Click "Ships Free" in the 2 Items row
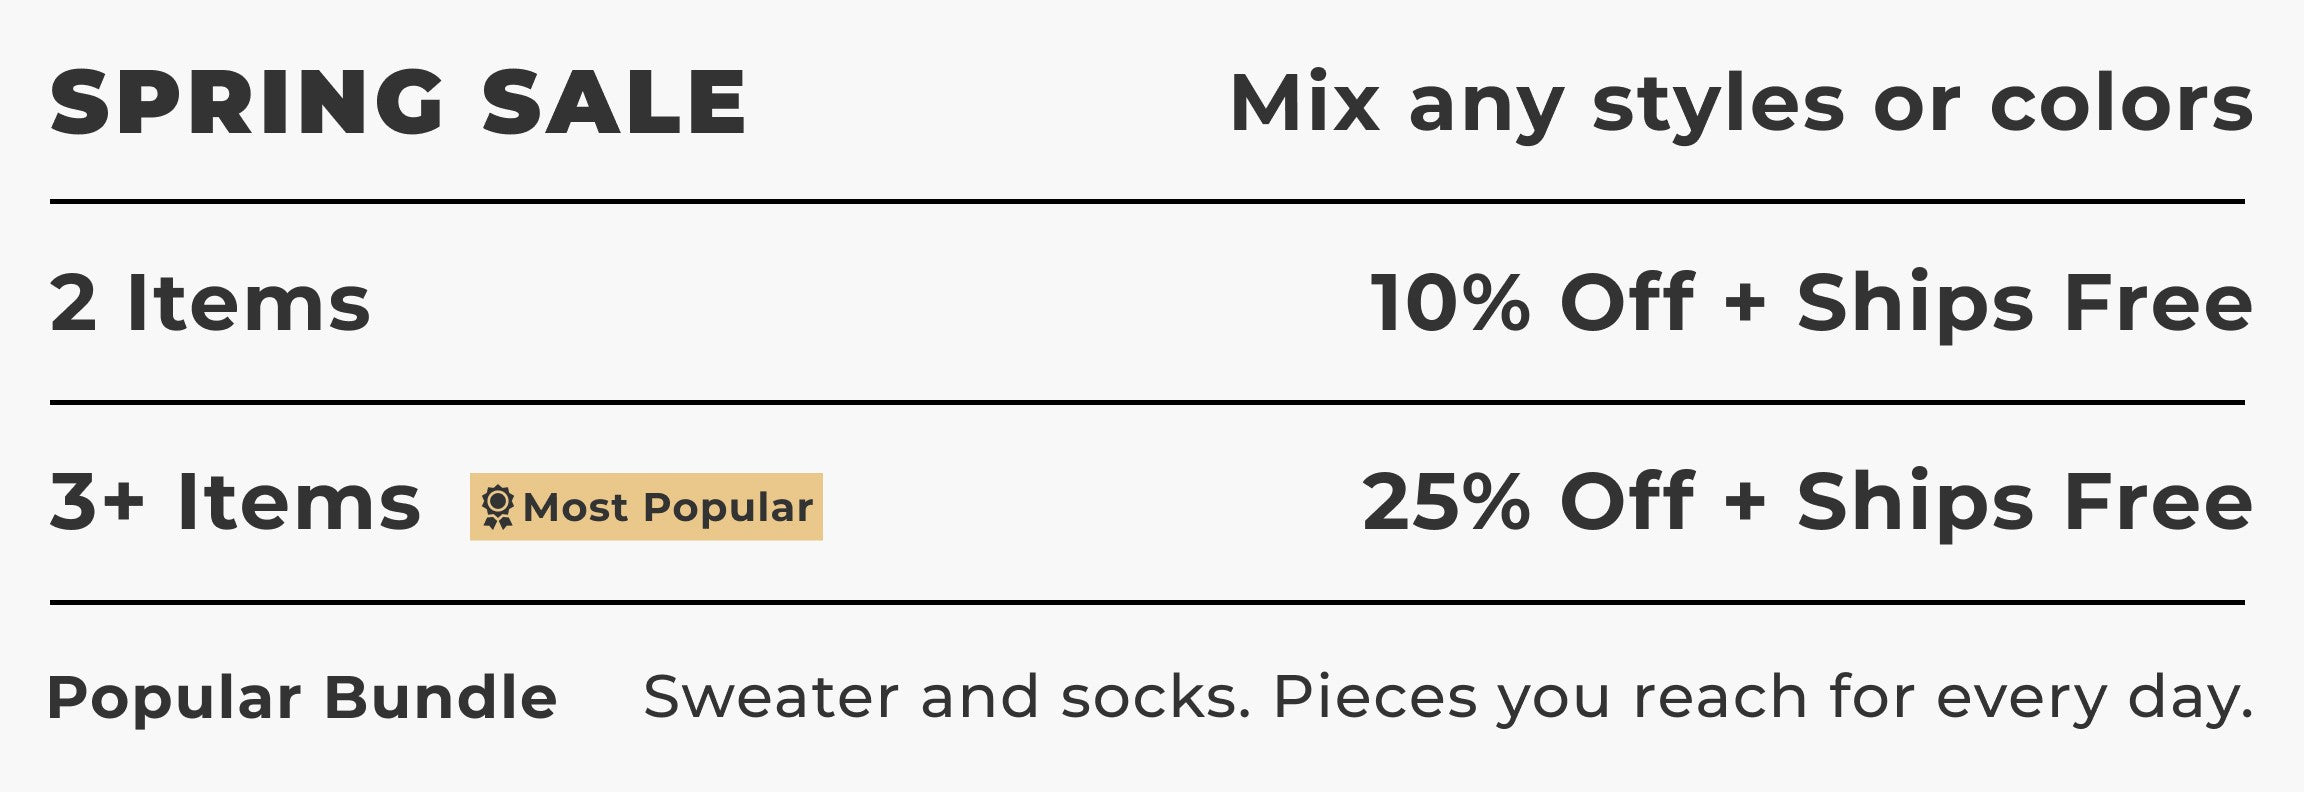The width and height of the screenshot is (2304, 792). [x=2024, y=303]
